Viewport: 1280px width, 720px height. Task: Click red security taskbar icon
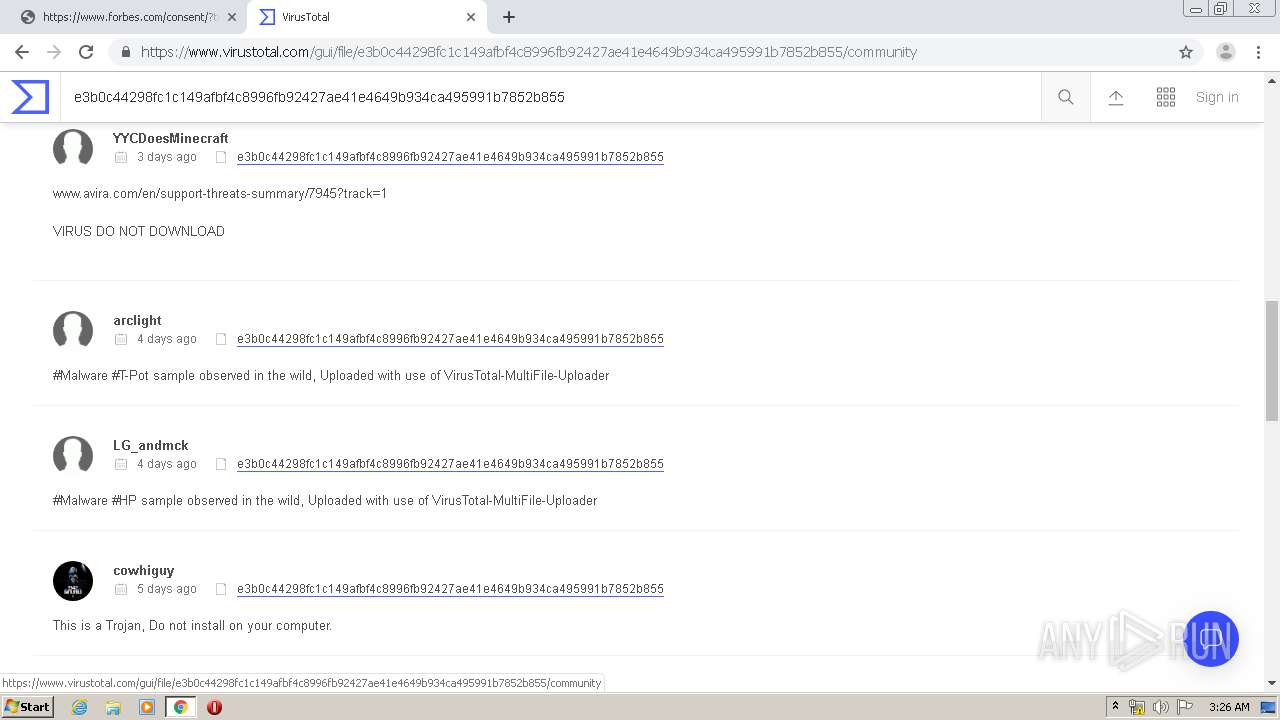214,707
